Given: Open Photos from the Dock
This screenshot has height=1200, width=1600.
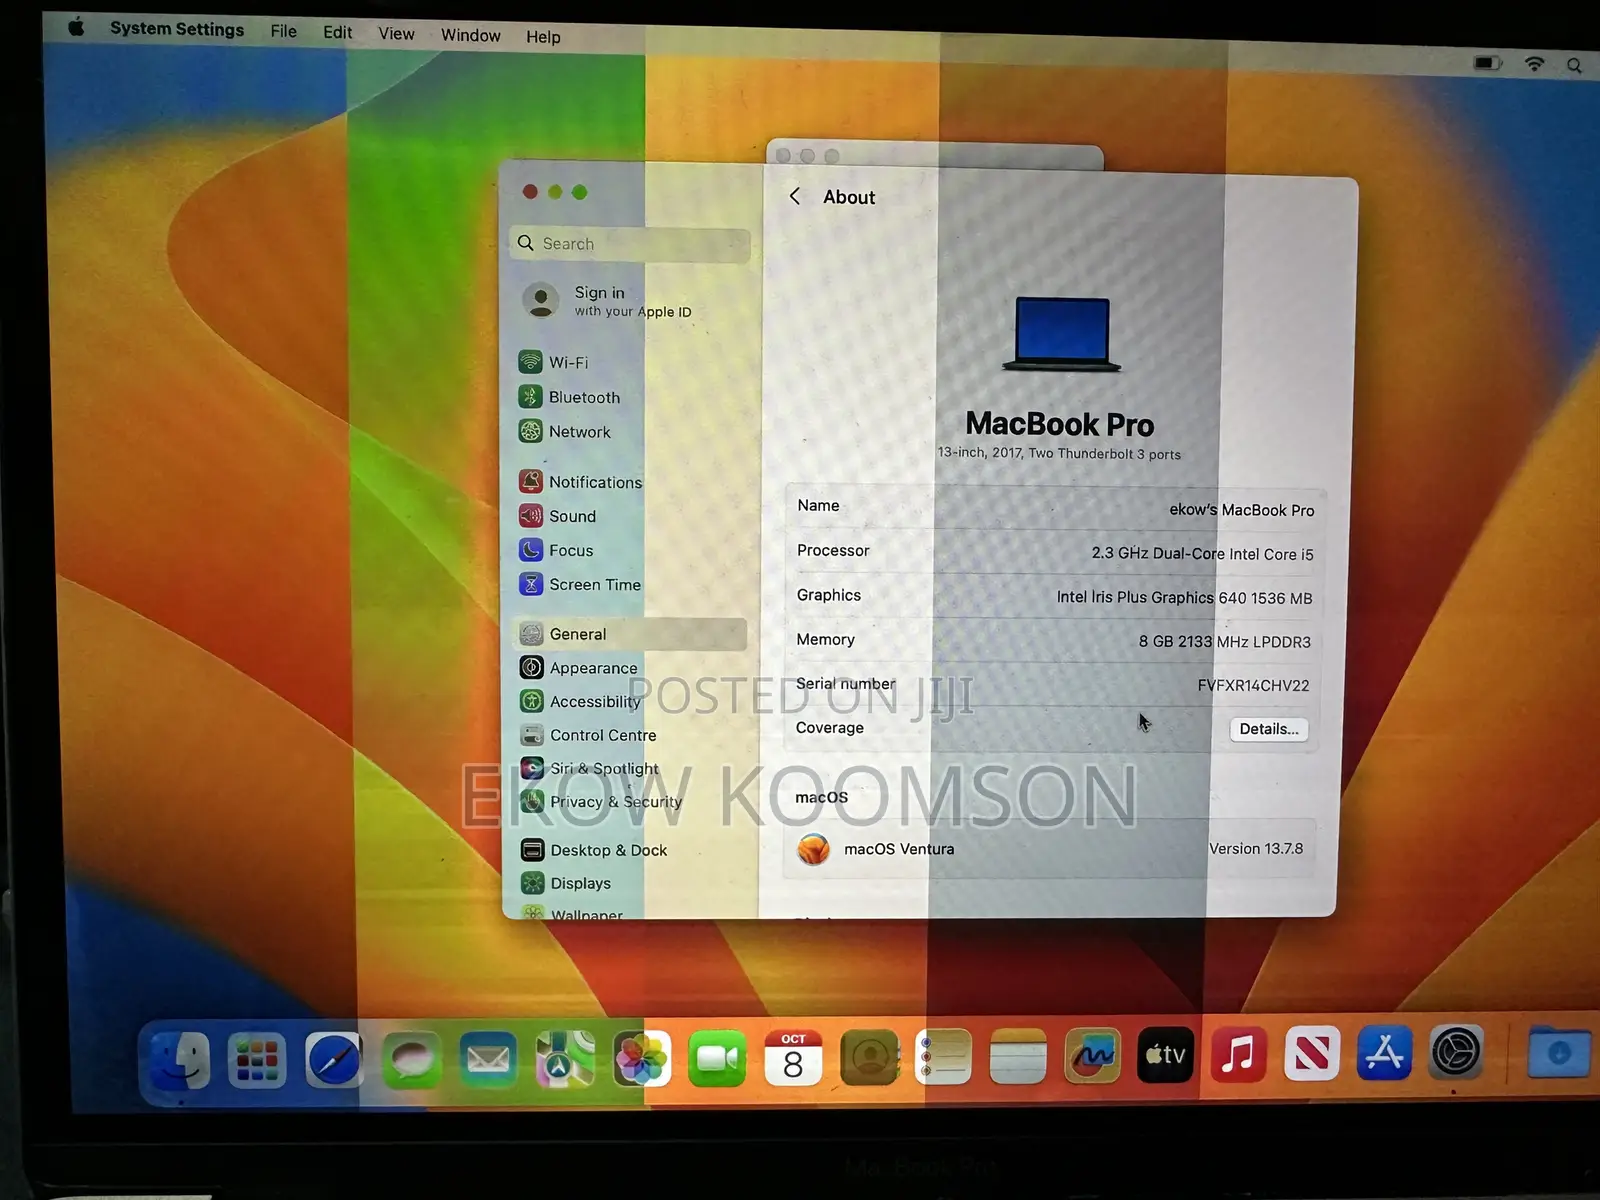Looking at the screenshot, I should click(x=641, y=1059).
